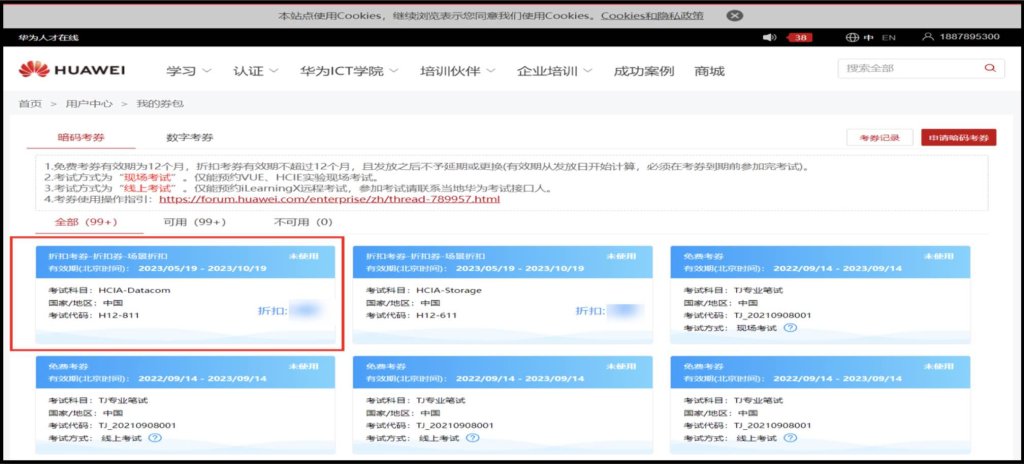Click the 线上考试 help icon in bottom-left card
The image size is (1024, 464).
pos(154,438)
